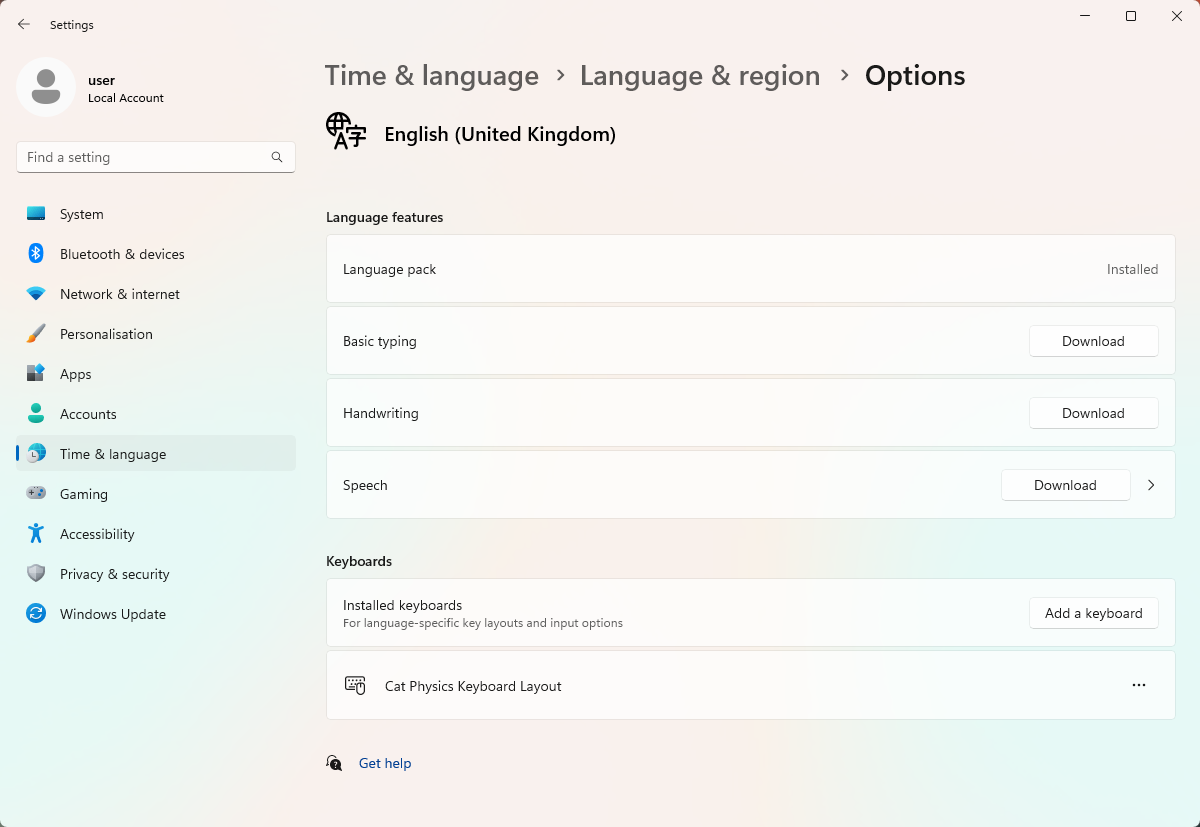Download the Handwriting feature
Viewport: 1200px width, 827px height.
(1093, 413)
